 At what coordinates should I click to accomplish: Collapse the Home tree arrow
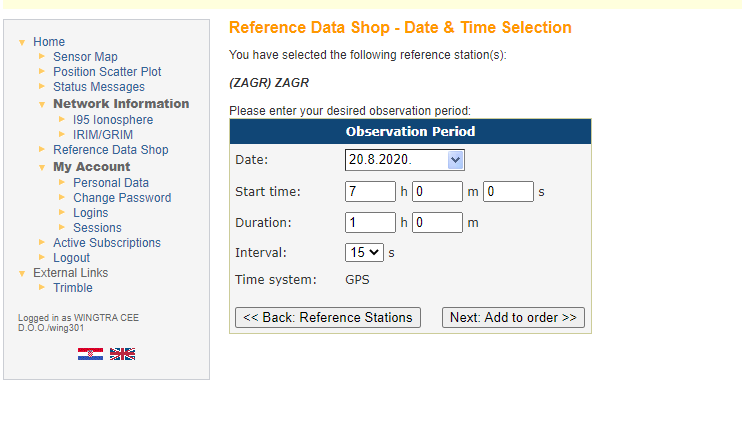(x=23, y=42)
